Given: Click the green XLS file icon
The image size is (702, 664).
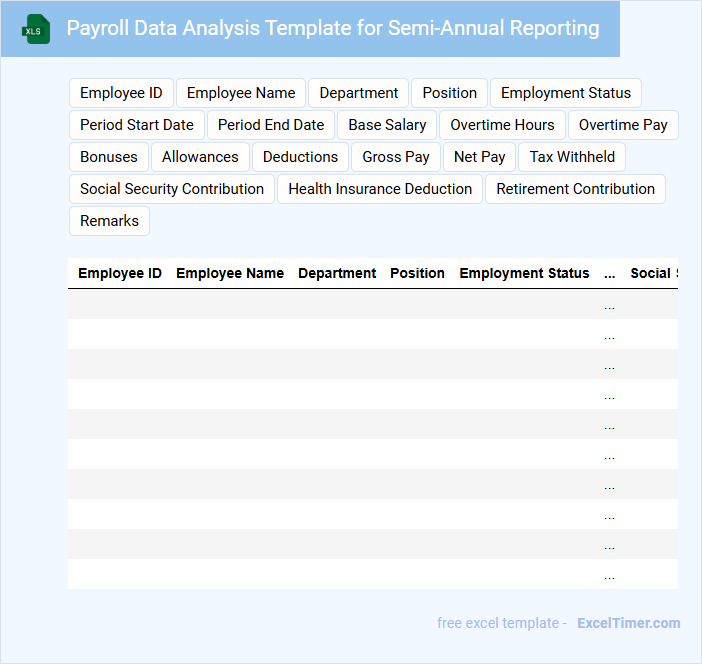Looking at the screenshot, I should coord(36,29).
